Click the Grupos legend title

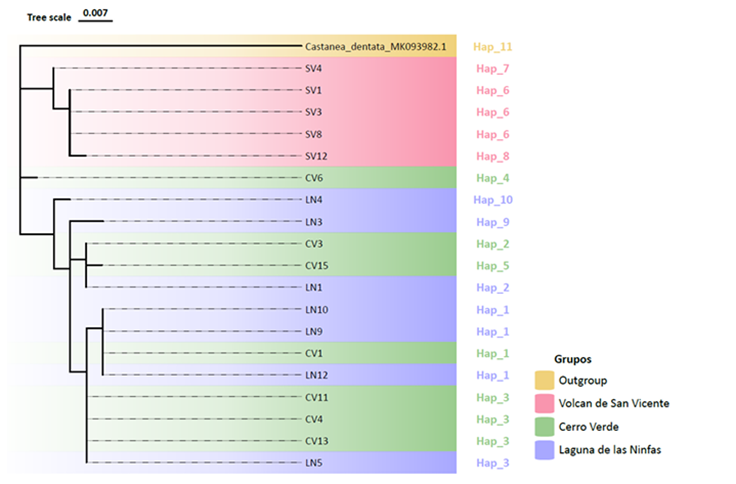[574, 357]
